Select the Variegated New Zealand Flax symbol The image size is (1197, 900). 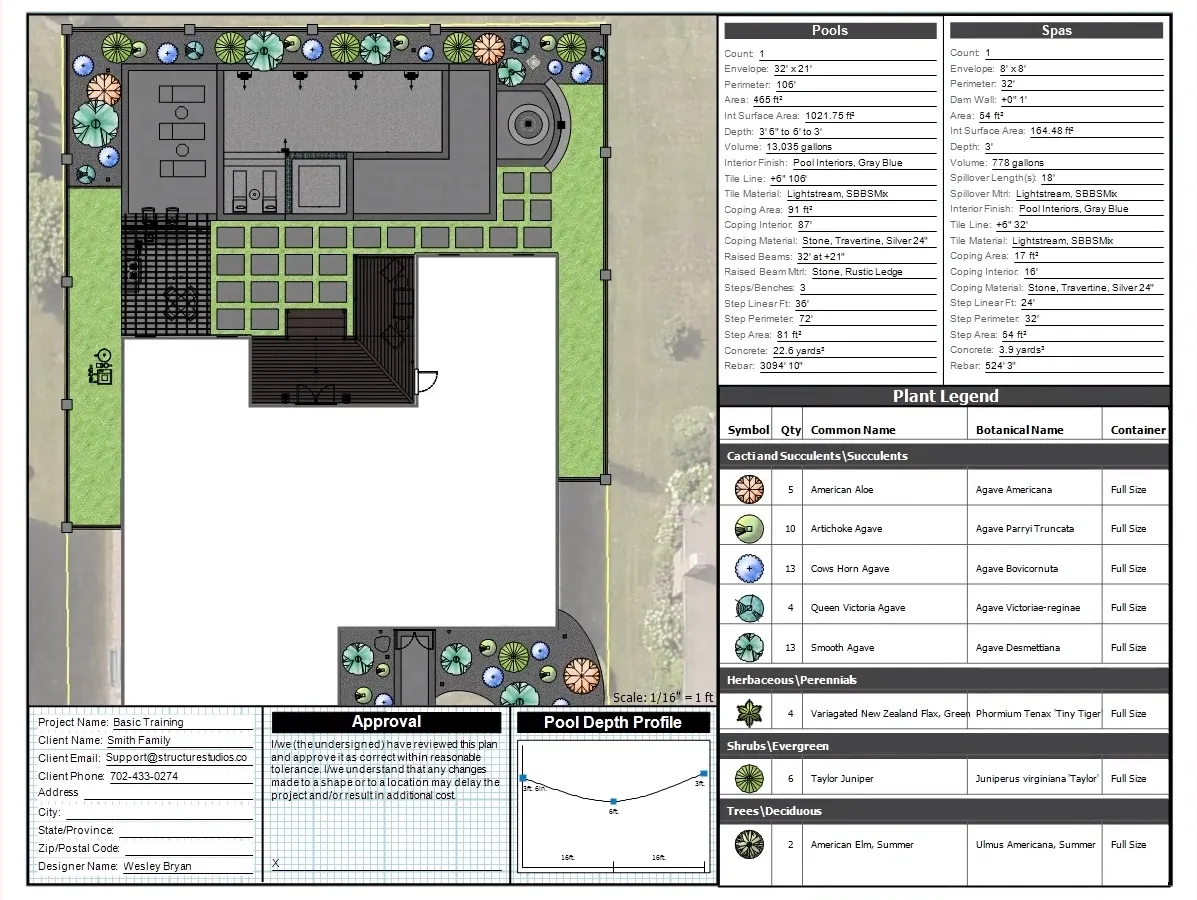pyautogui.click(x=748, y=713)
